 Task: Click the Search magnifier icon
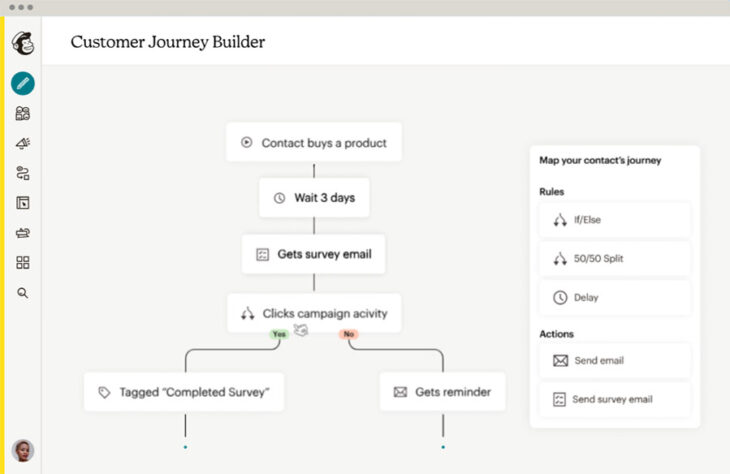tap(22, 293)
